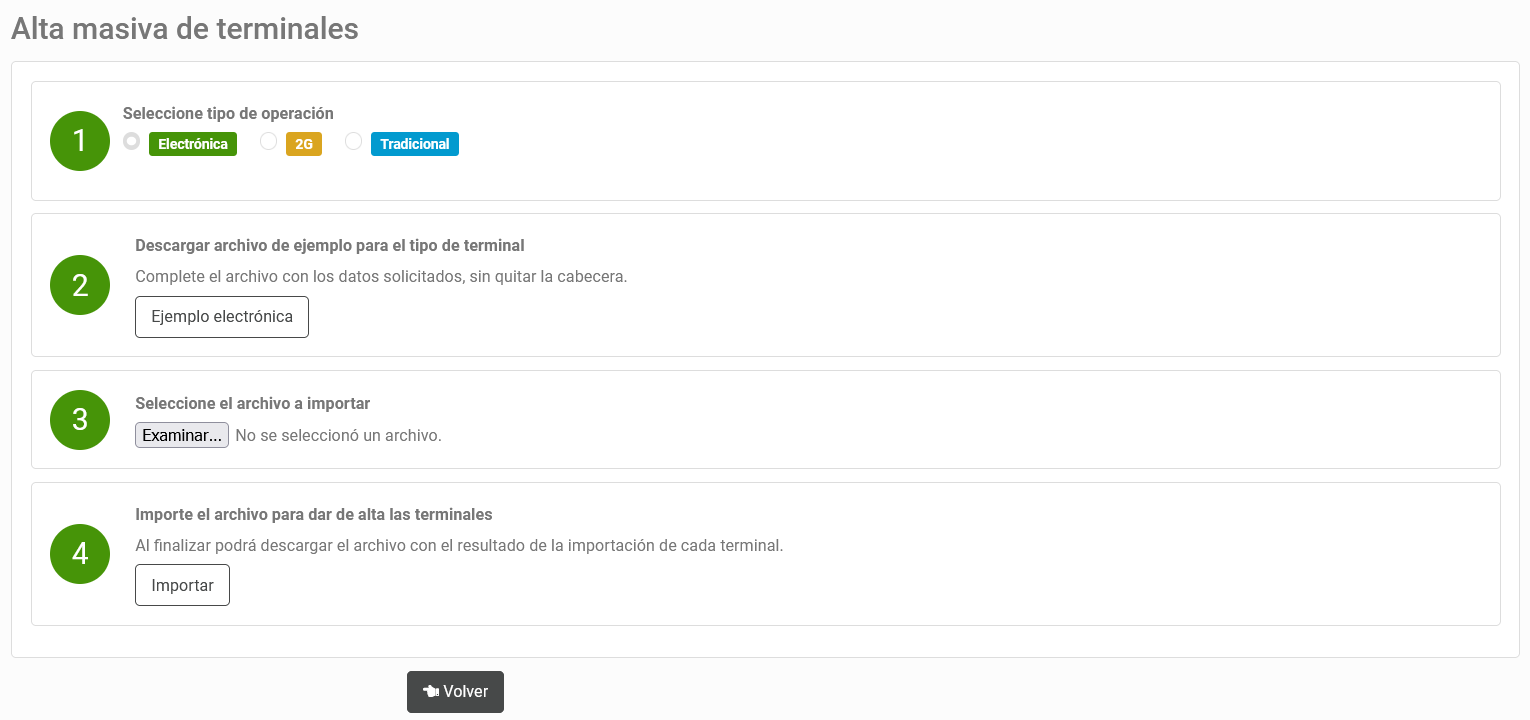
Task: Open file chooser with Examinar button
Action: [x=182, y=435]
